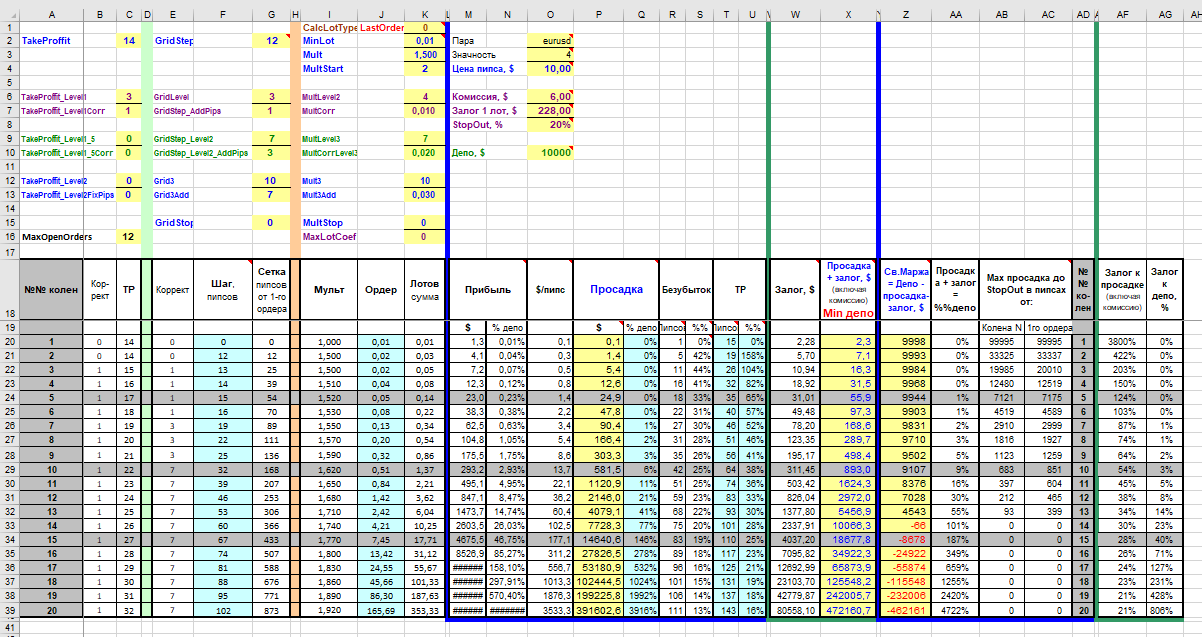Click the deposit cell 80558,10

click(x=796, y=609)
